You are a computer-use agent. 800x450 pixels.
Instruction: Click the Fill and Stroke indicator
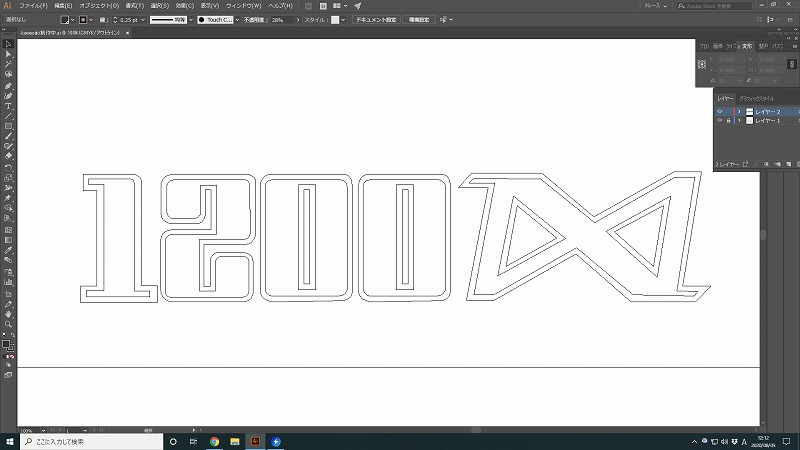(8, 345)
